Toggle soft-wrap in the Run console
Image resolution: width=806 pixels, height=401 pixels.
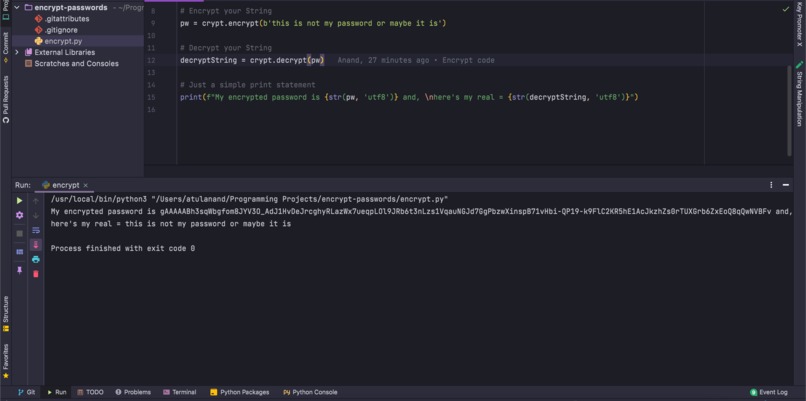click(x=35, y=230)
